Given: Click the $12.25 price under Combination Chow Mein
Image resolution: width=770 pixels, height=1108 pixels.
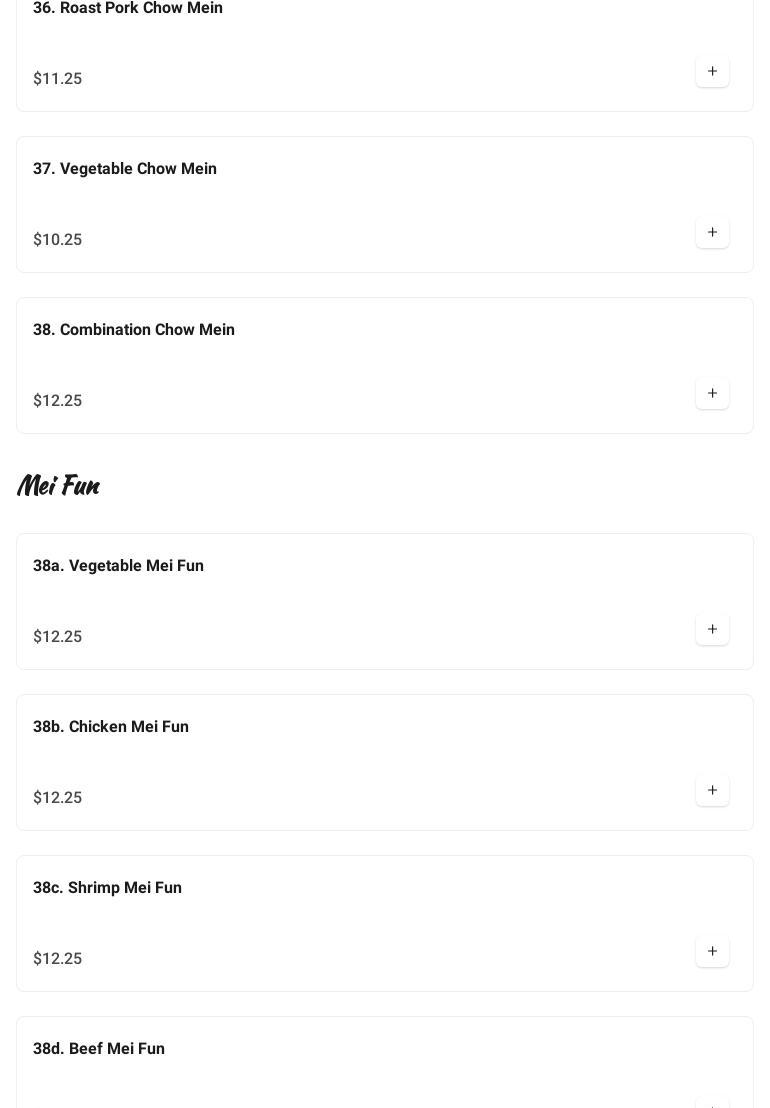Looking at the screenshot, I should pos(58,401).
